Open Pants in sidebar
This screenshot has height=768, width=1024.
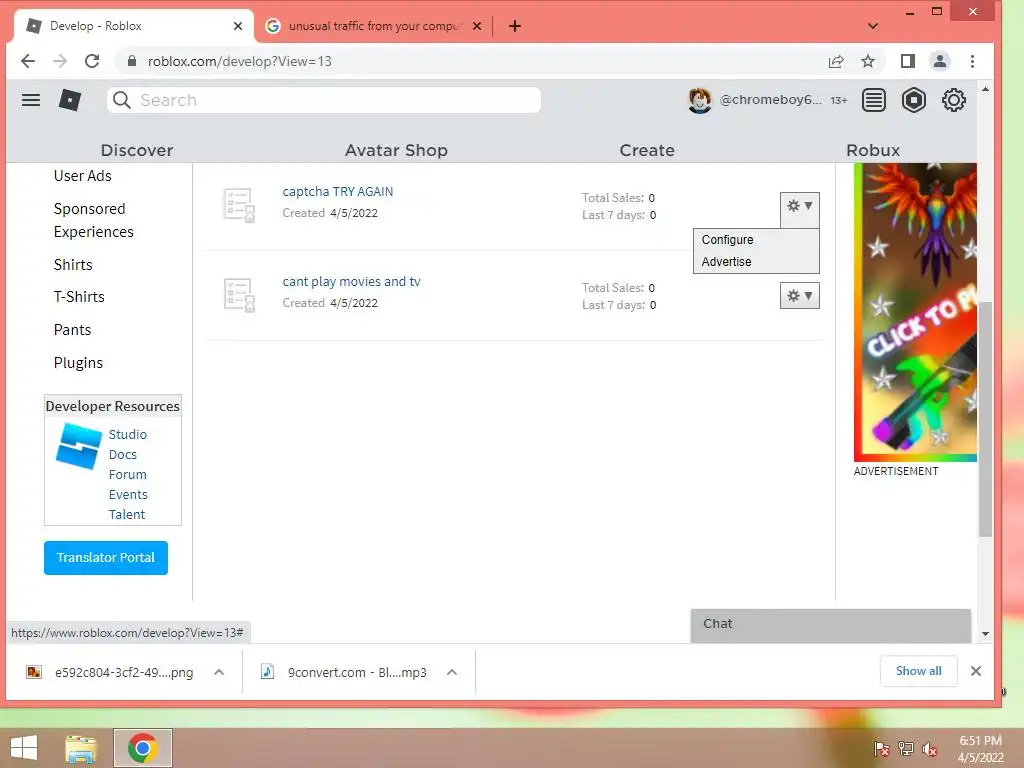coord(72,330)
